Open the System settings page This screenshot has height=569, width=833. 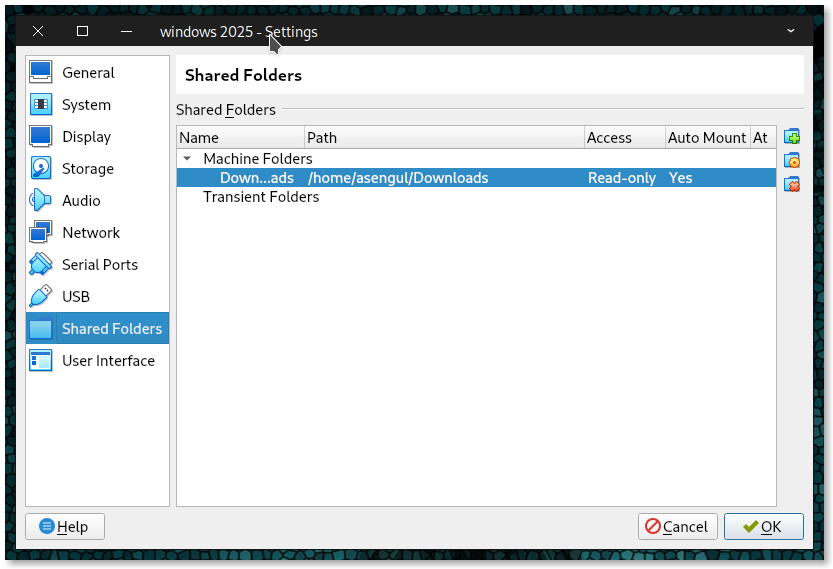tap(98, 104)
